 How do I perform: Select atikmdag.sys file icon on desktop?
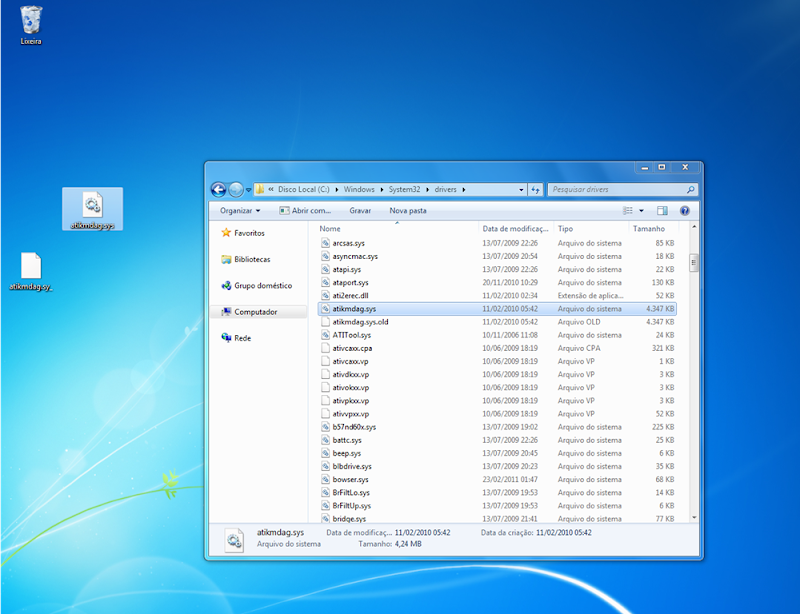pyautogui.click(x=92, y=209)
